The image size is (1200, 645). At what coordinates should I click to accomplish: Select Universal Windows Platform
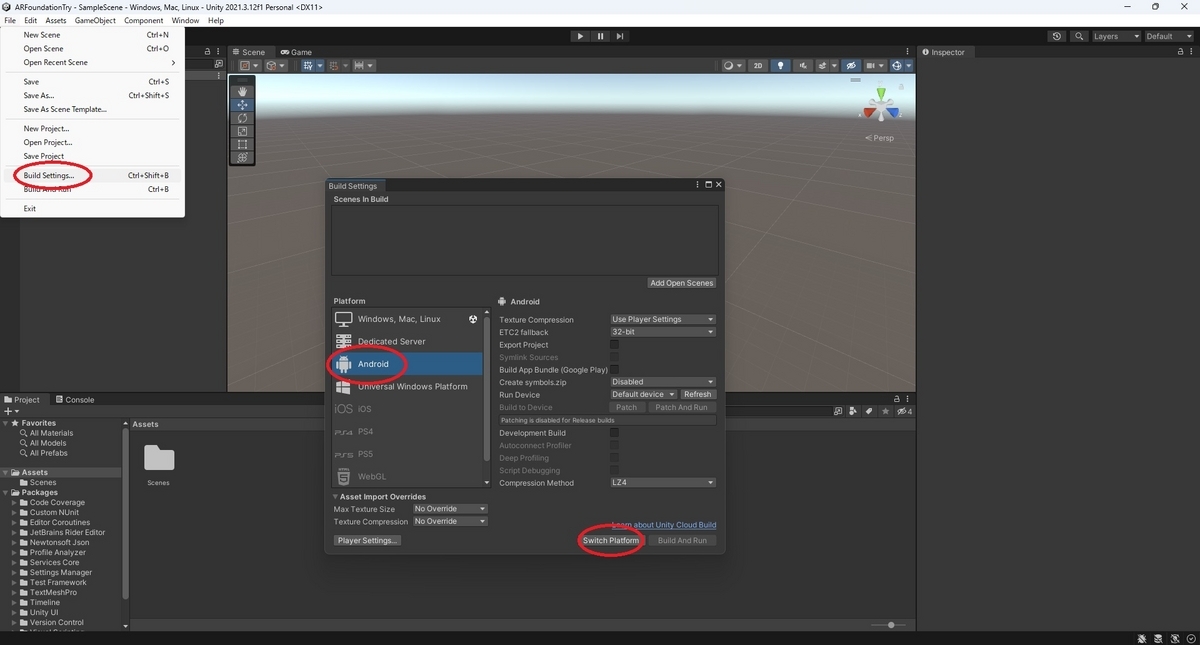407,386
